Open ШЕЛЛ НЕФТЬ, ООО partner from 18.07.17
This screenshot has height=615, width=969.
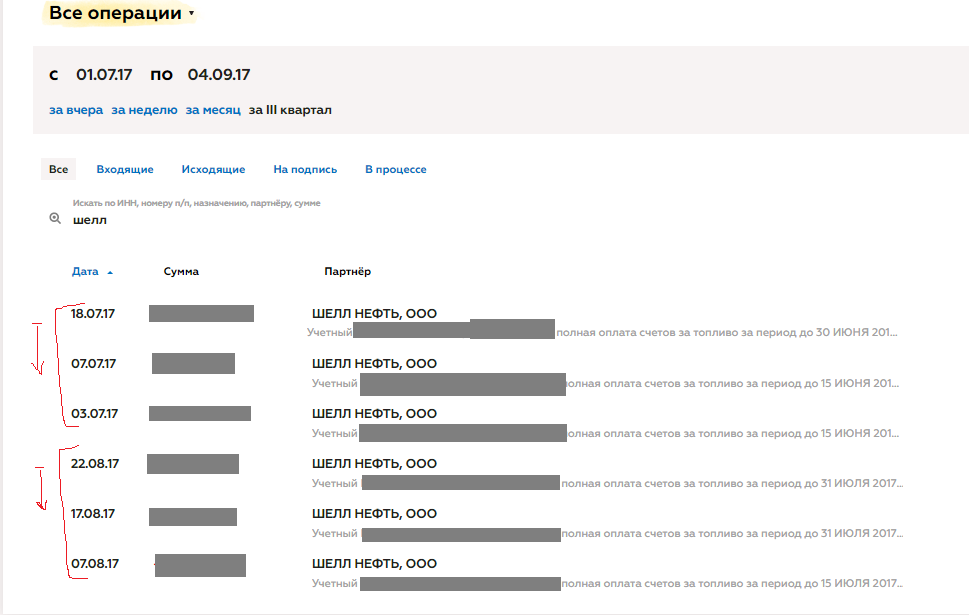click(x=374, y=313)
